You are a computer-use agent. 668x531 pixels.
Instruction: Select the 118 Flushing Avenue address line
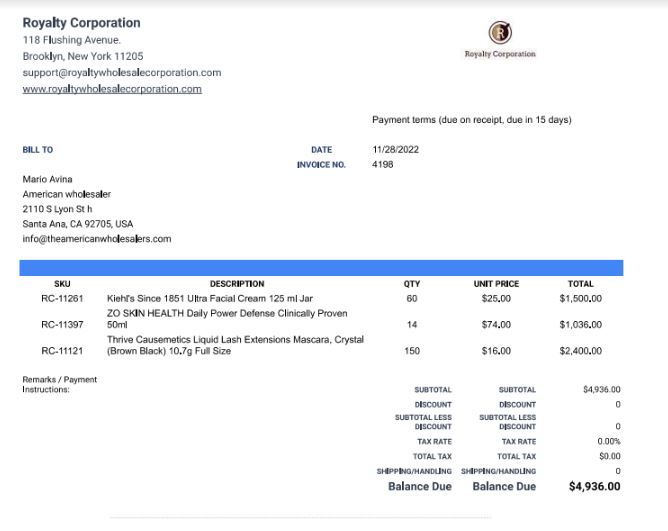click(x=72, y=40)
